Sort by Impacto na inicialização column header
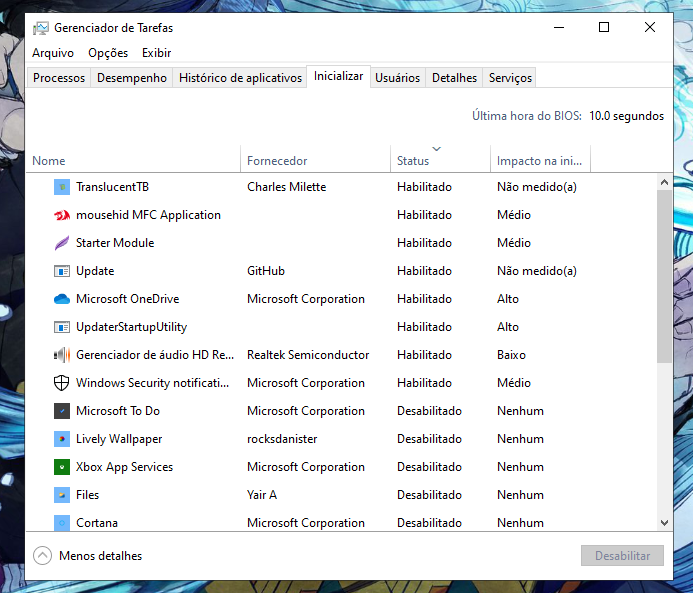This screenshot has width=693, height=593. click(541, 159)
